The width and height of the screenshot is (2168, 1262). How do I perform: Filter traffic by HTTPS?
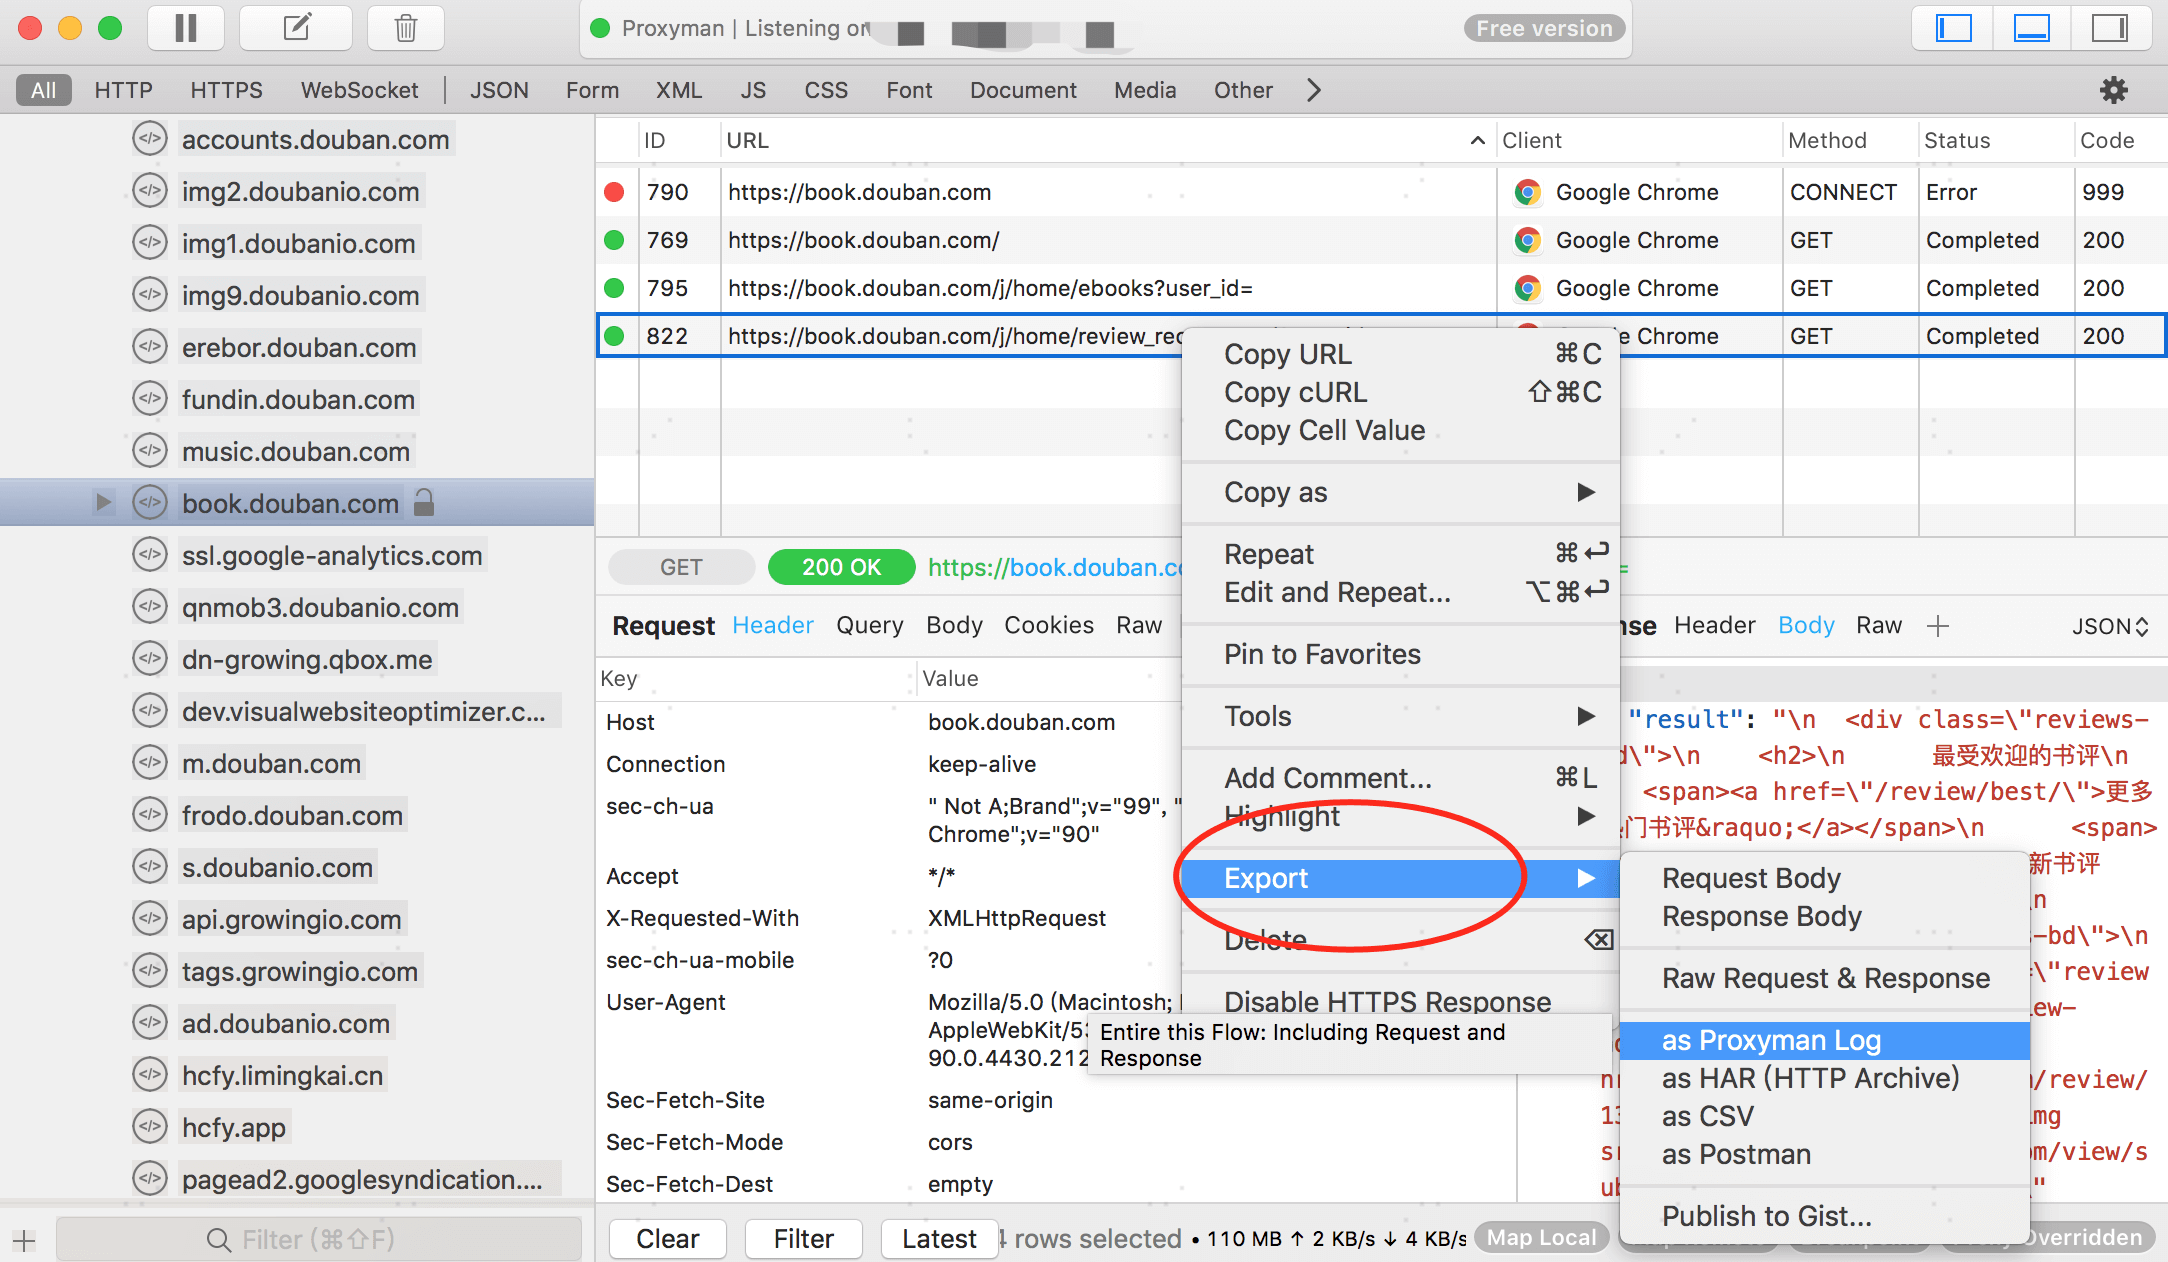tap(226, 90)
